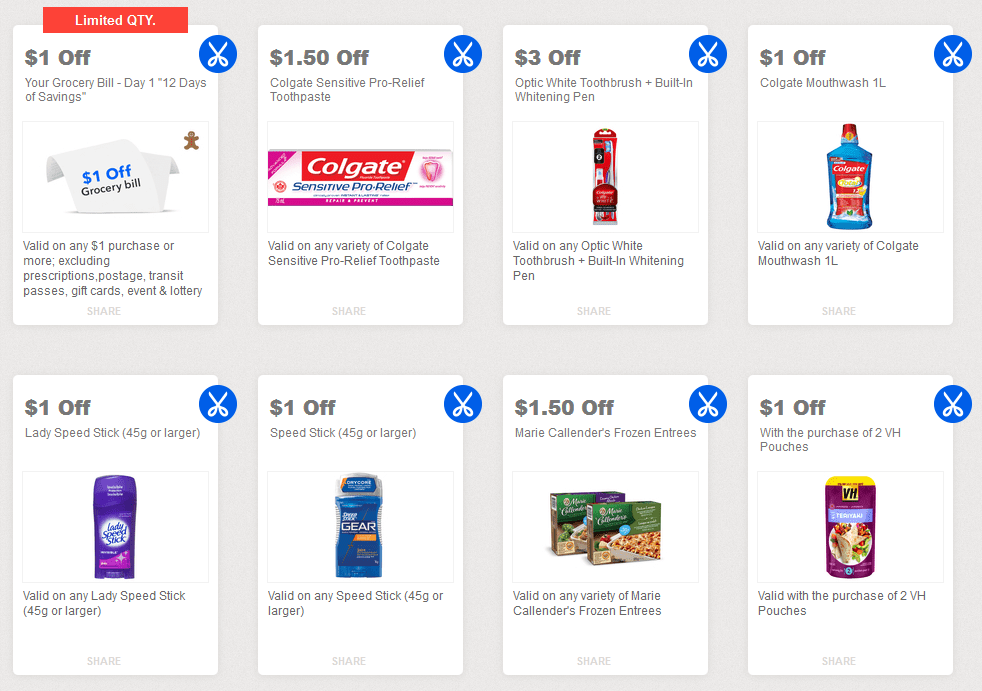The width and height of the screenshot is (982, 691).
Task: Clip the Optic White Toothbrush coupon
Action: [x=708, y=55]
